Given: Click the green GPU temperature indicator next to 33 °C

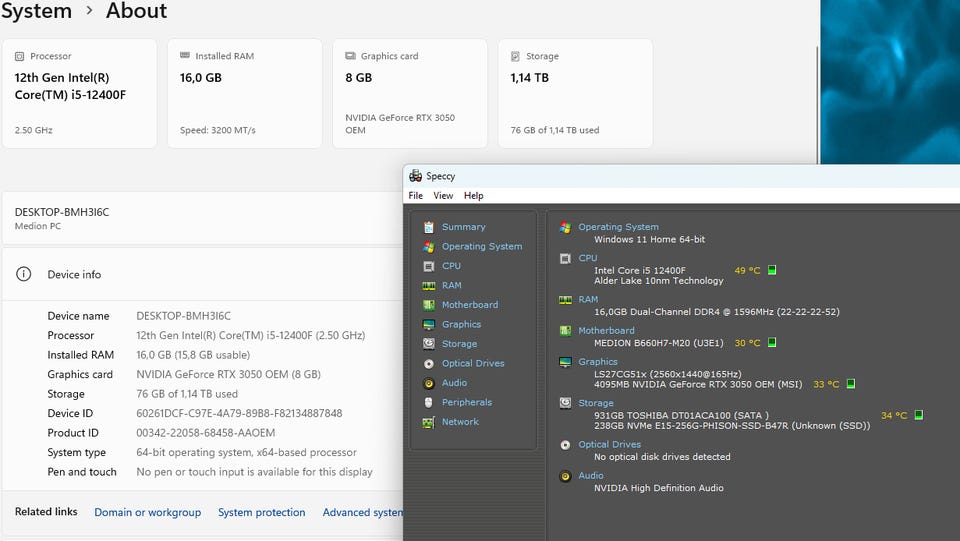Looking at the screenshot, I should [850, 384].
